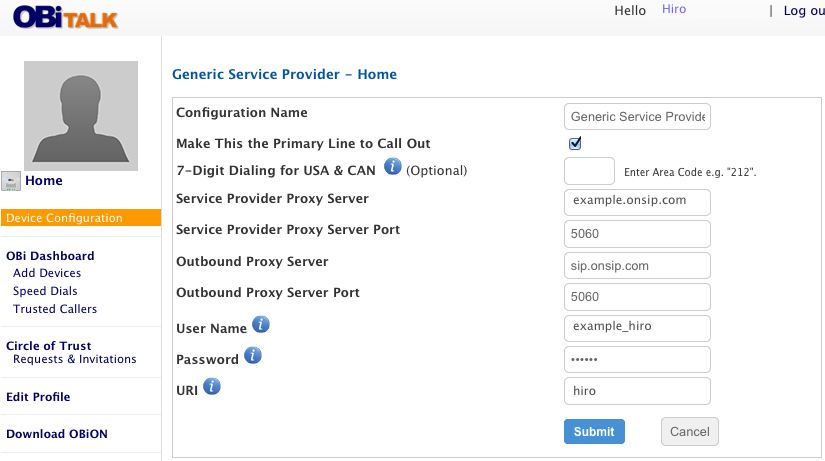Click the 7-Digit Dialing info icon
825x461 pixels.
pos(393,166)
